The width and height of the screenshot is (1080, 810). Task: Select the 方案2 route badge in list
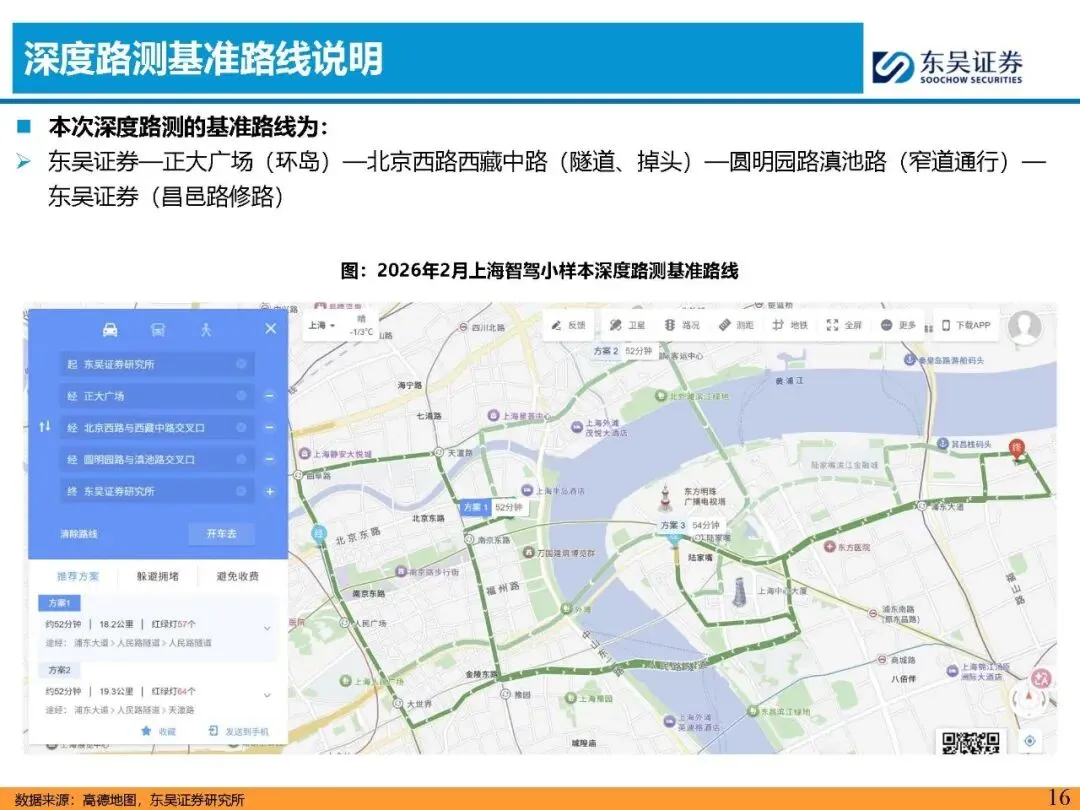tap(59, 669)
